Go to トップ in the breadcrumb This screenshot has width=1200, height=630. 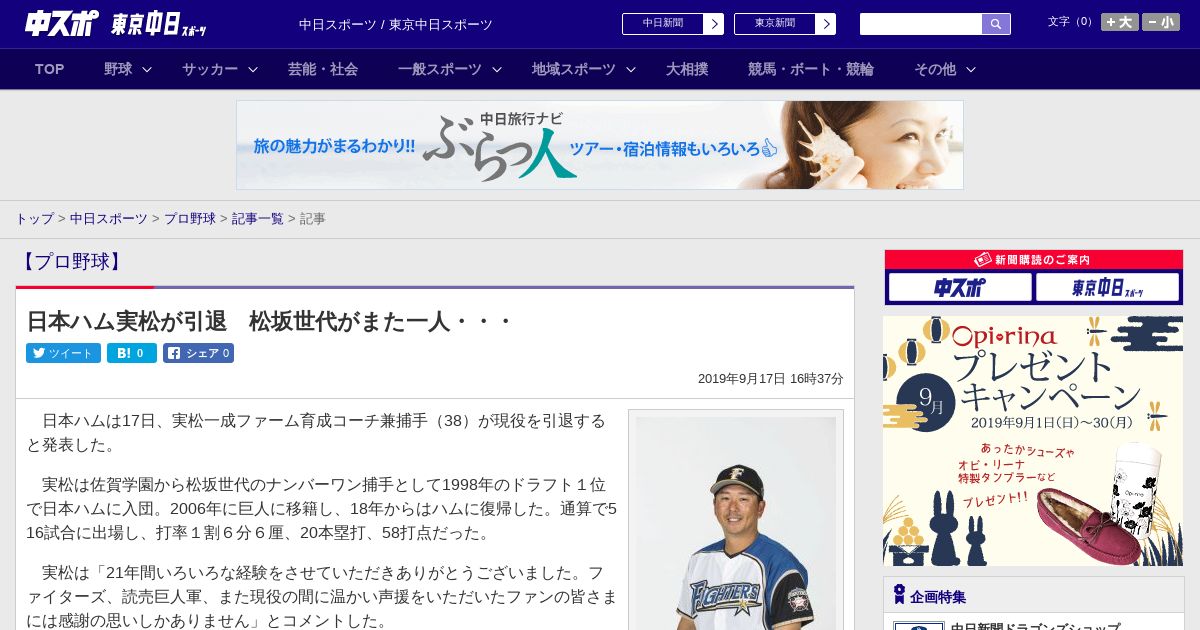click(34, 218)
